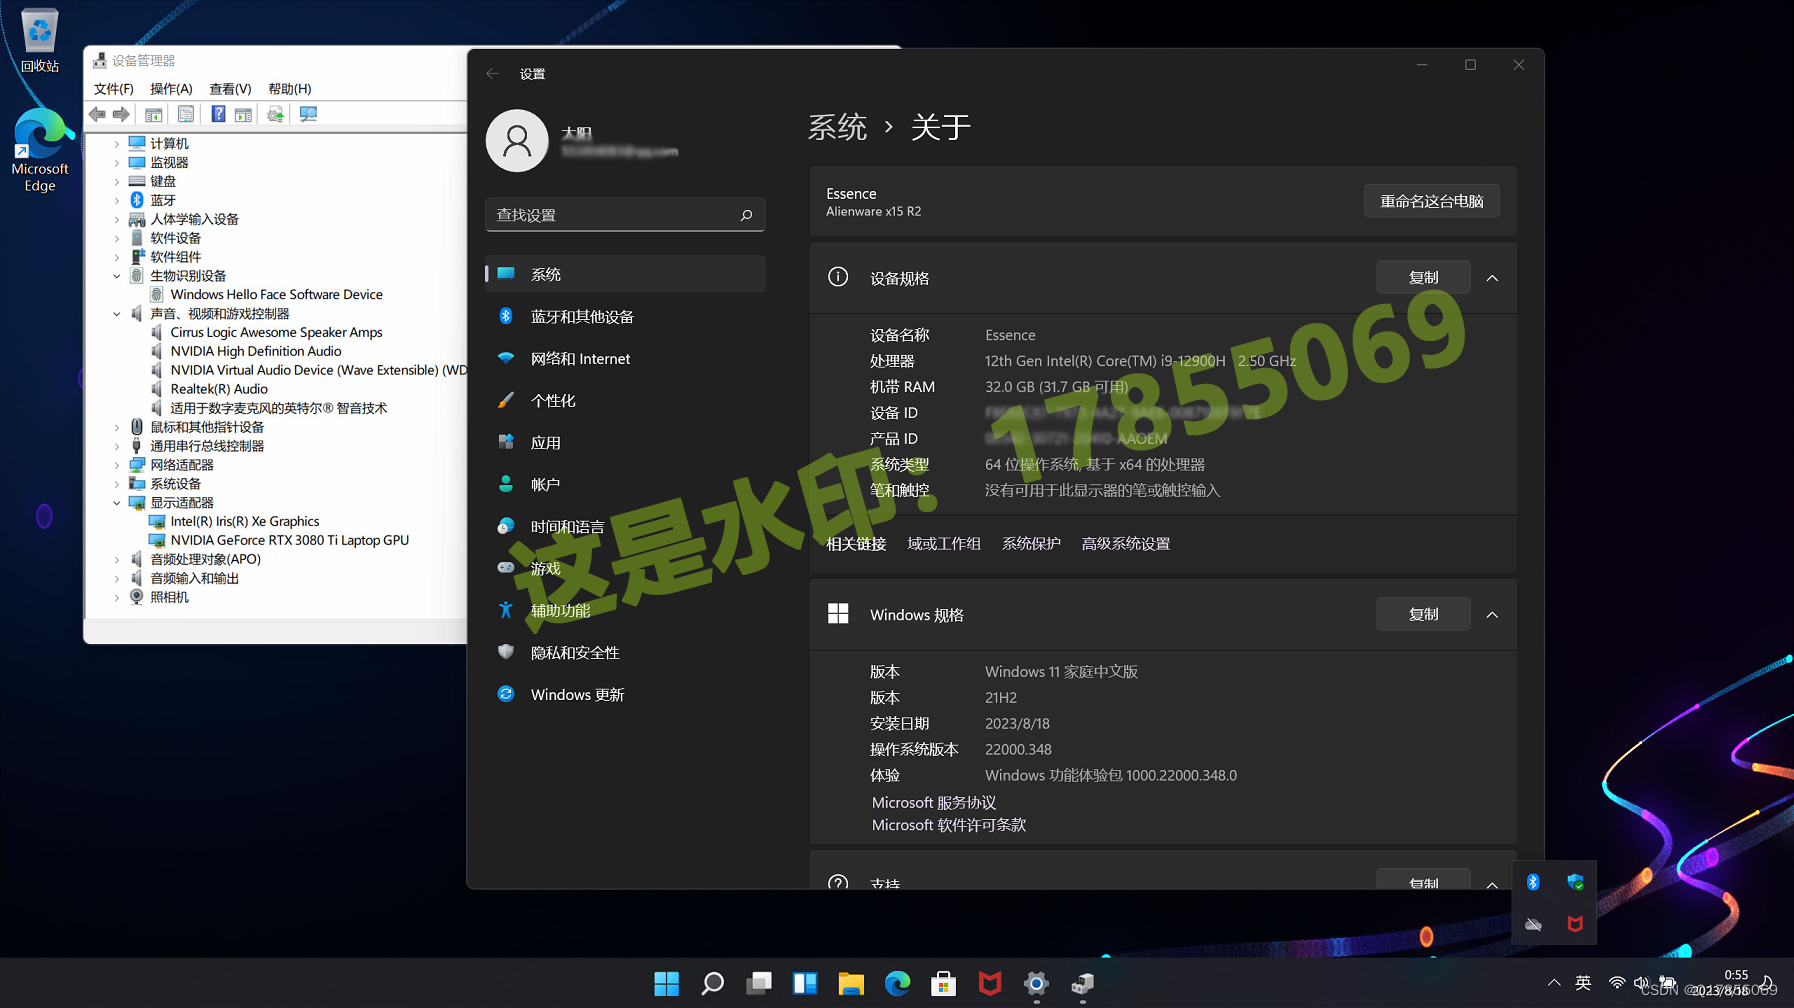Click the search magnifier in settings search box
The width and height of the screenshot is (1794, 1008).
[x=746, y=215]
